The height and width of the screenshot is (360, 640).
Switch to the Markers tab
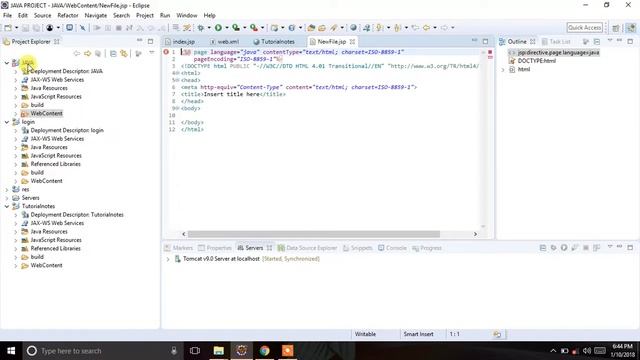179,248
